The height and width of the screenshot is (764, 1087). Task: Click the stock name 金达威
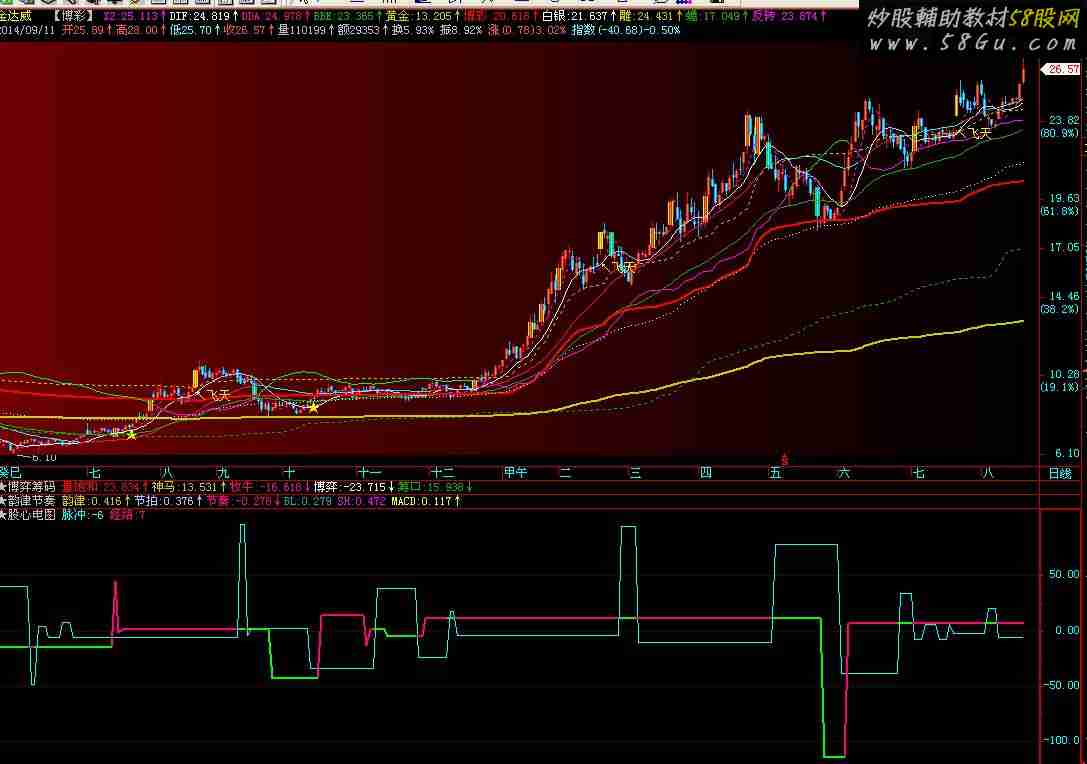pyautogui.click(x=16, y=16)
